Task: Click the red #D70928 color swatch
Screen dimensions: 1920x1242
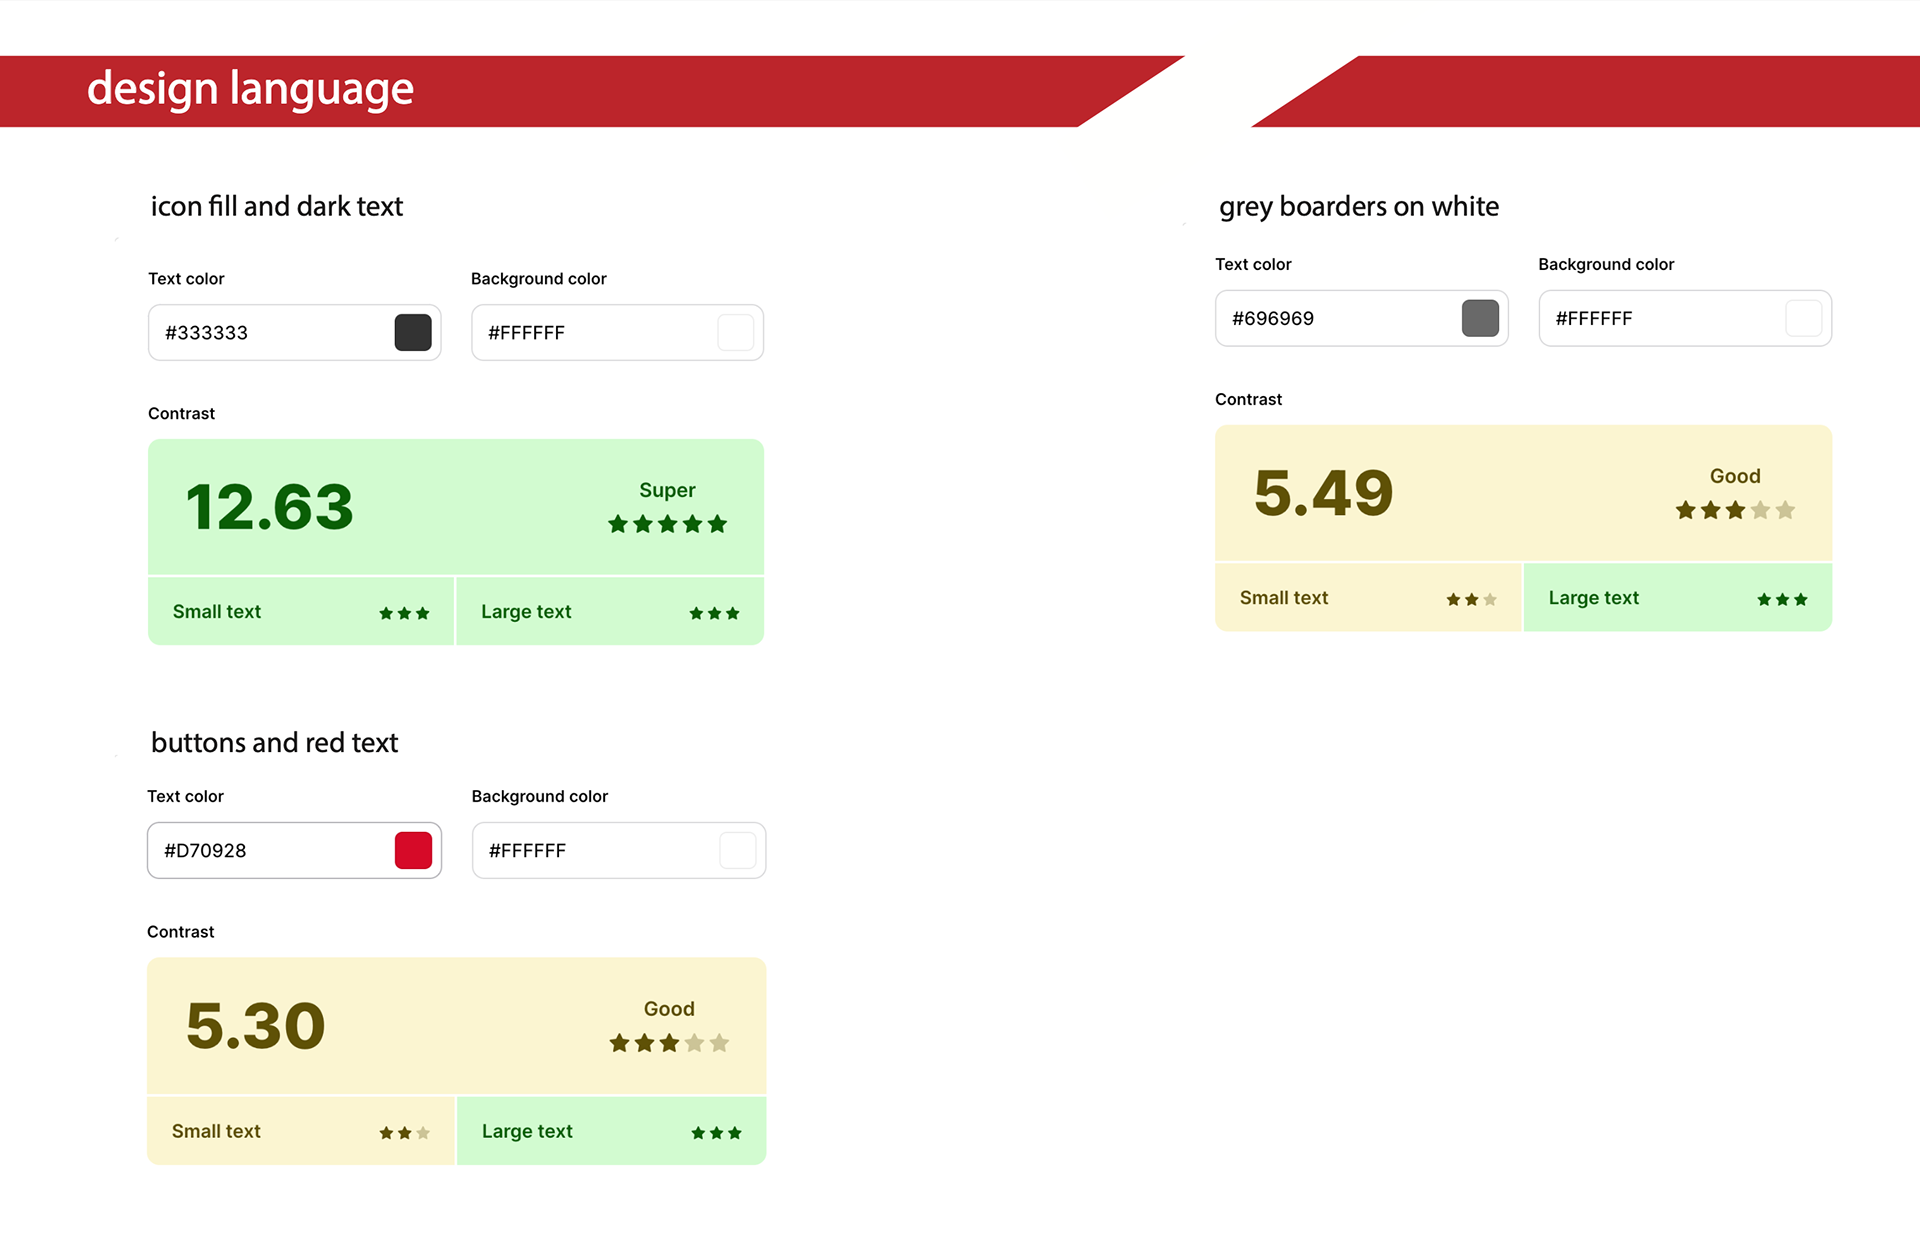Action: point(413,850)
